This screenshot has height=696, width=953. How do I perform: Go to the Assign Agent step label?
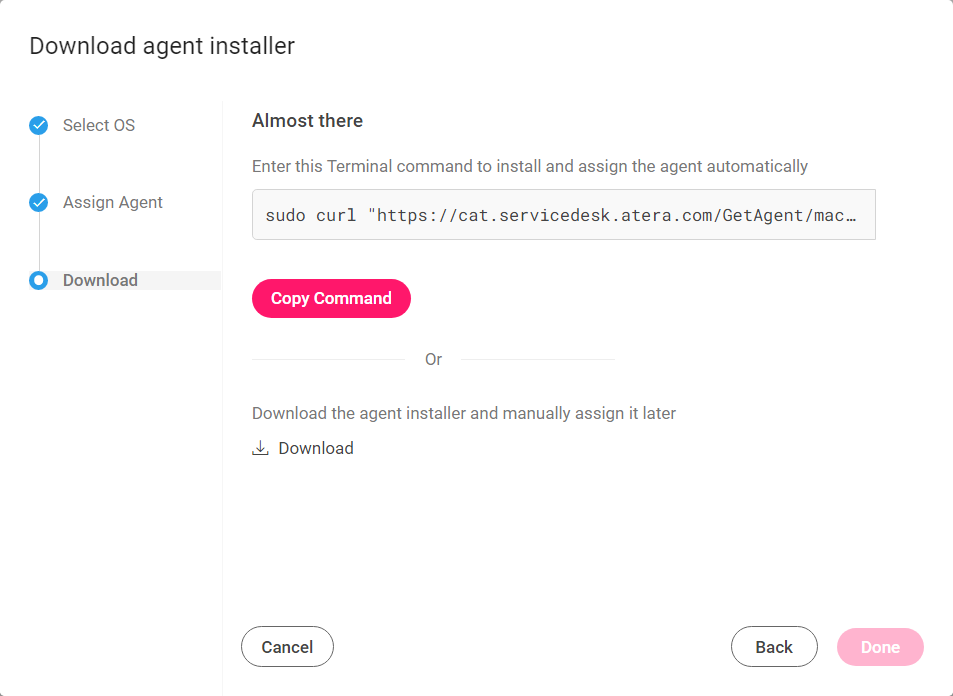113,202
